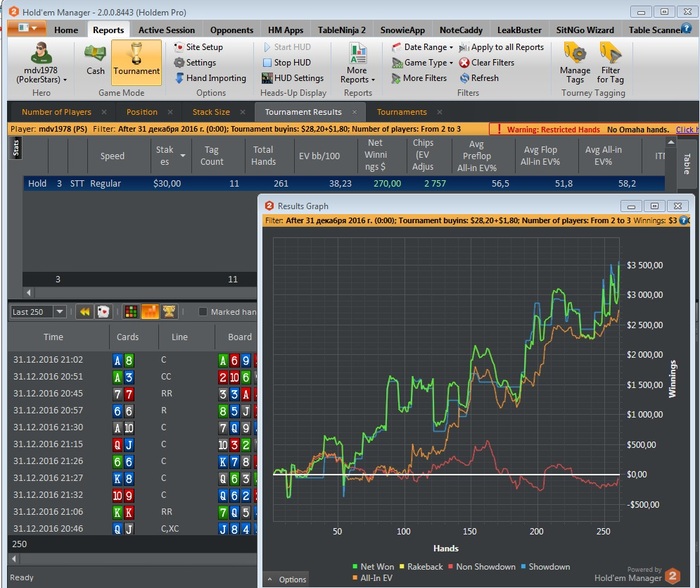
Task: Click the hand replayer cards icon
Action: (103, 312)
